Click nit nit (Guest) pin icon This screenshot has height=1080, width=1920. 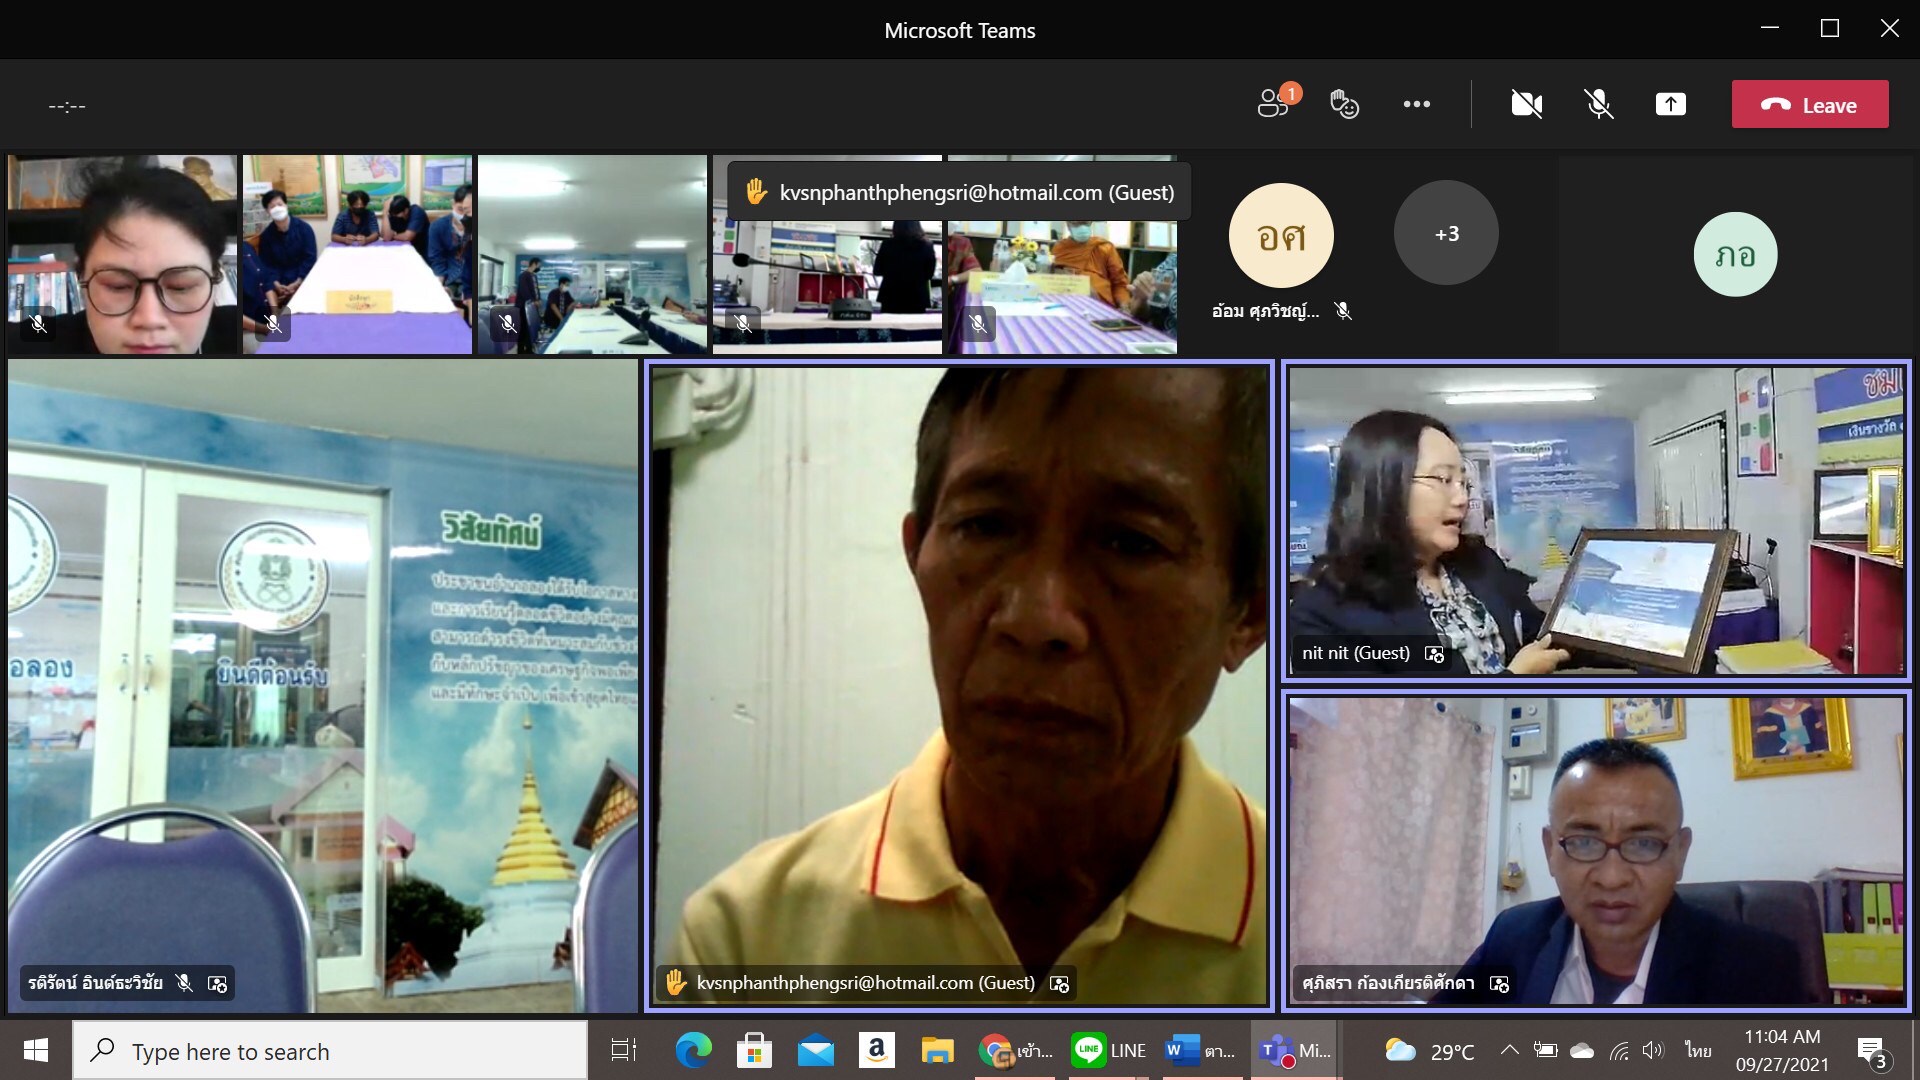tap(1434, 654)
